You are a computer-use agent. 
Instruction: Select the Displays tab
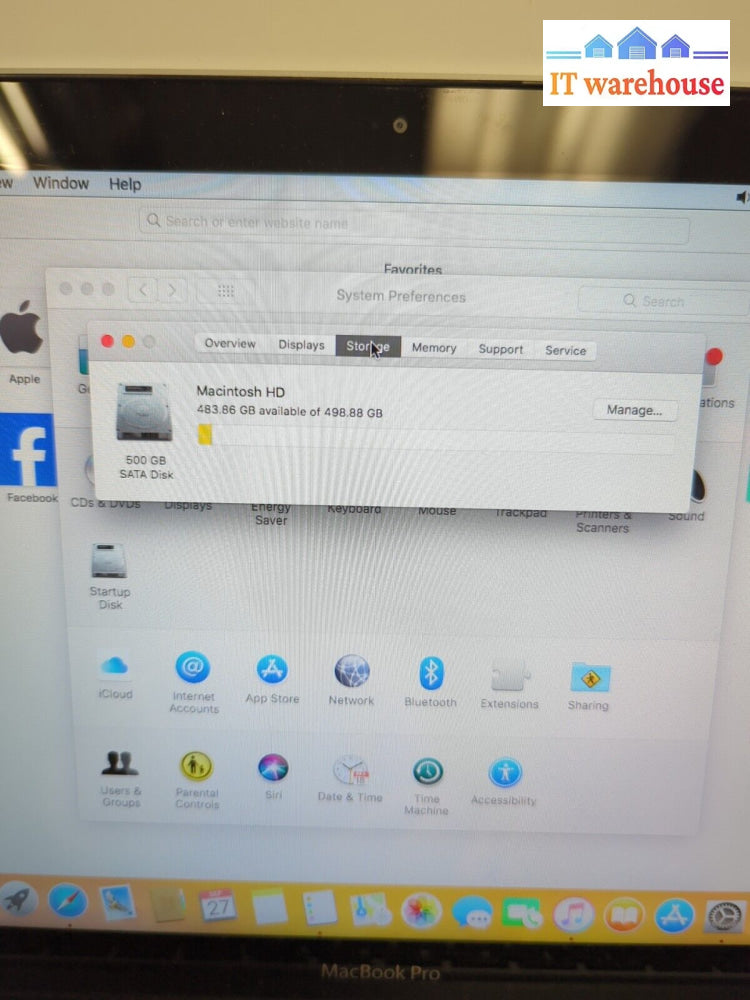[x=301, y=345]
